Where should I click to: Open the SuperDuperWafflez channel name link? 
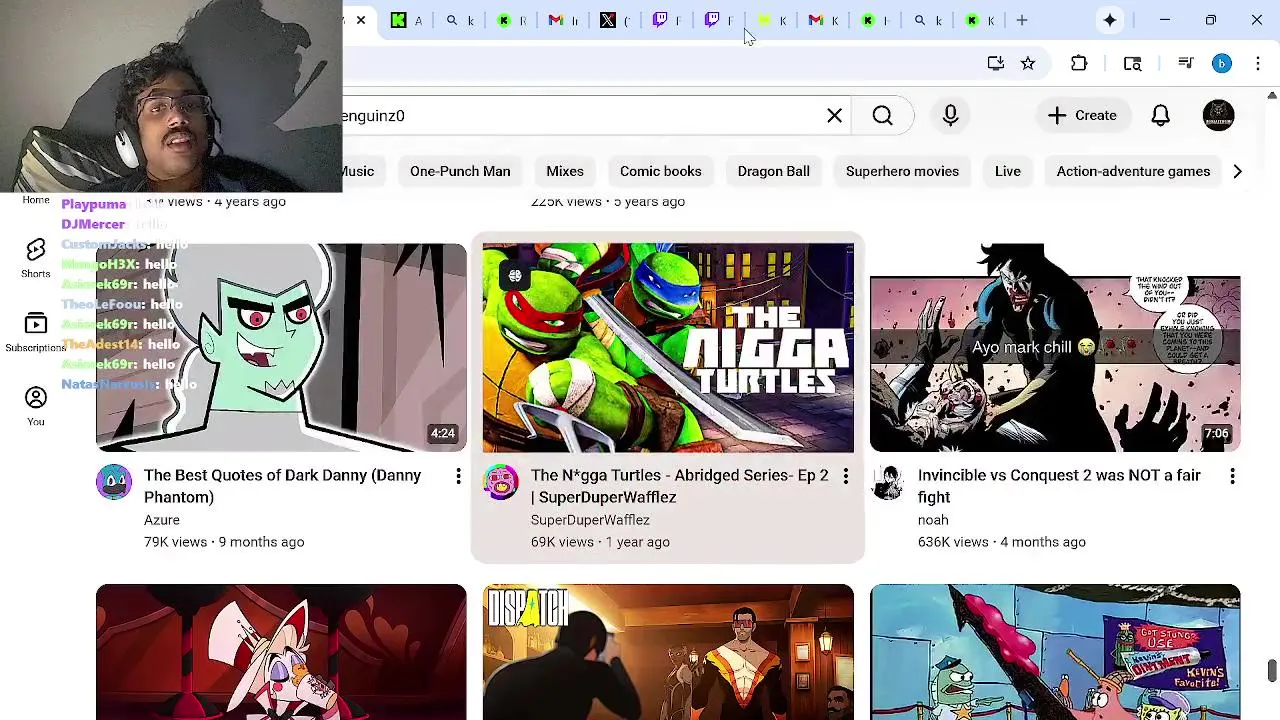[x=590, y=520]
